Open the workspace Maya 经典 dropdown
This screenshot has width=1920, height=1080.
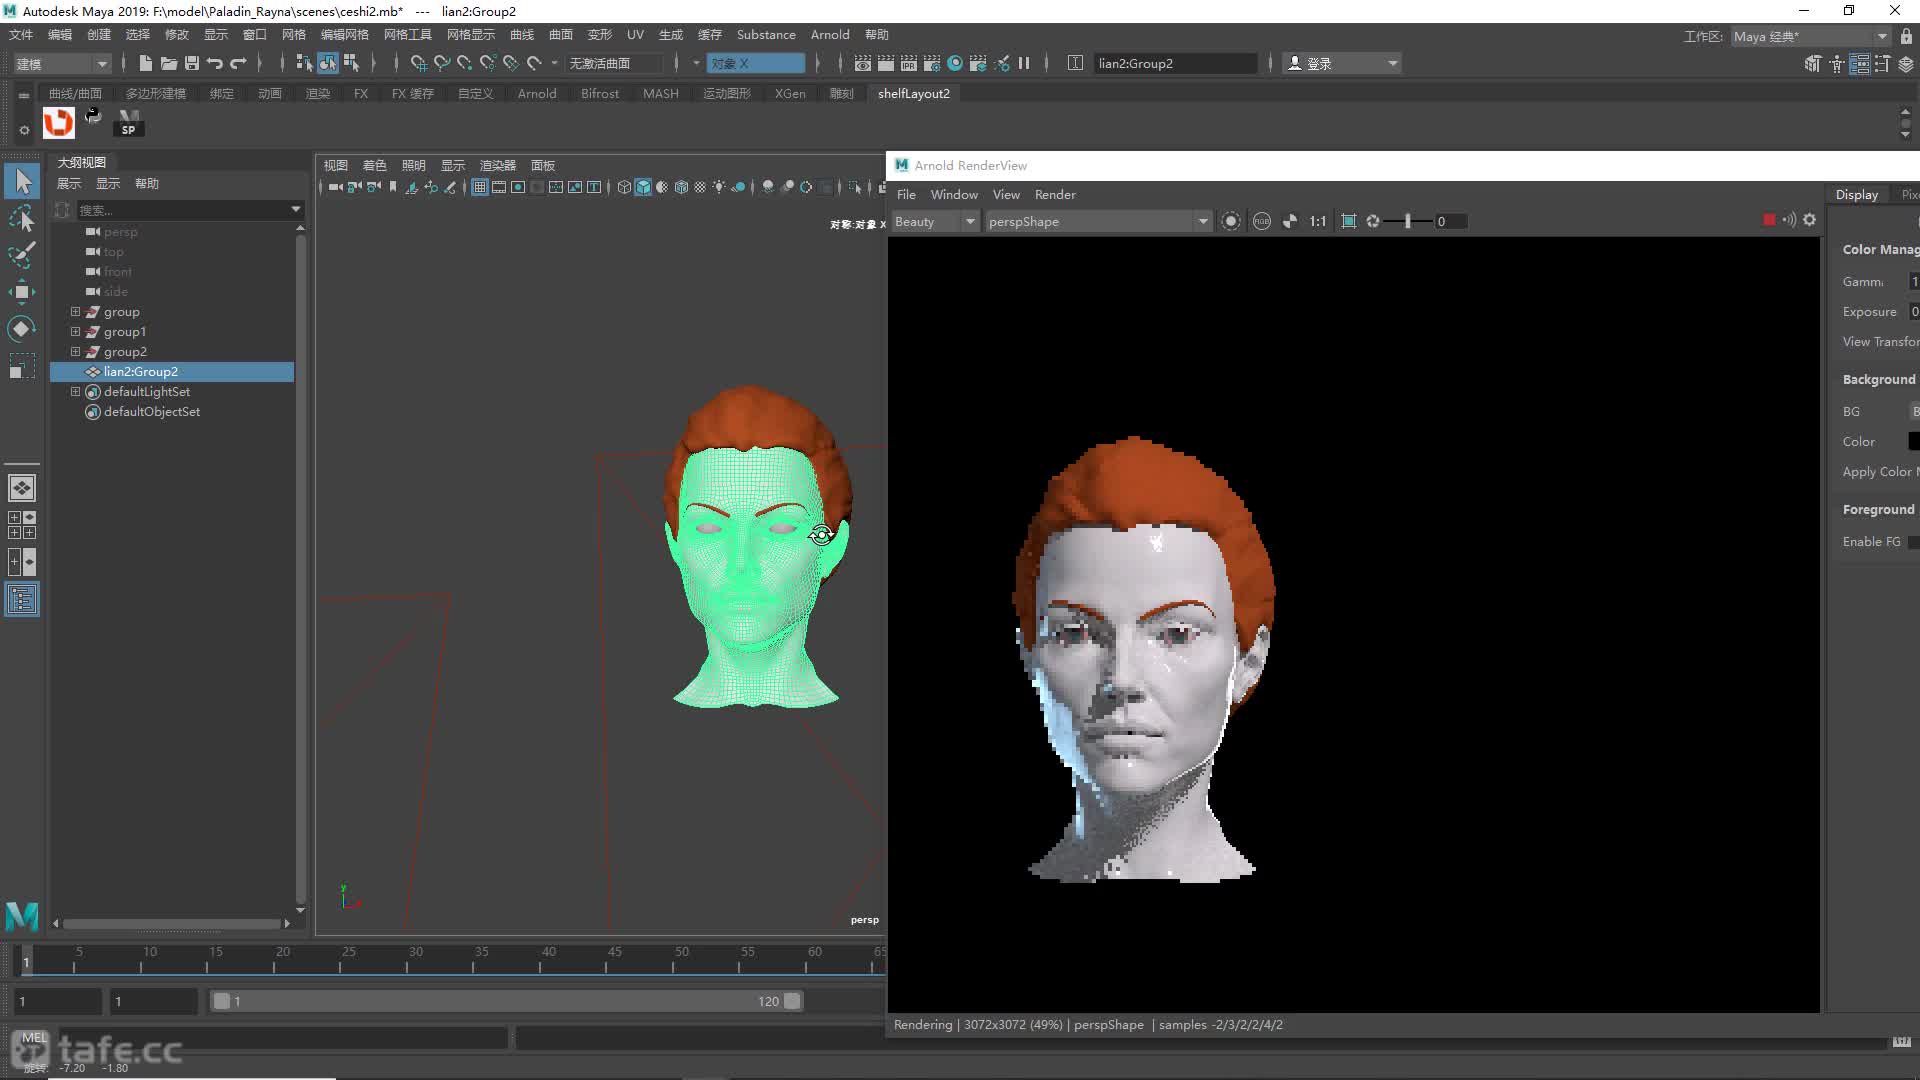1810,36
